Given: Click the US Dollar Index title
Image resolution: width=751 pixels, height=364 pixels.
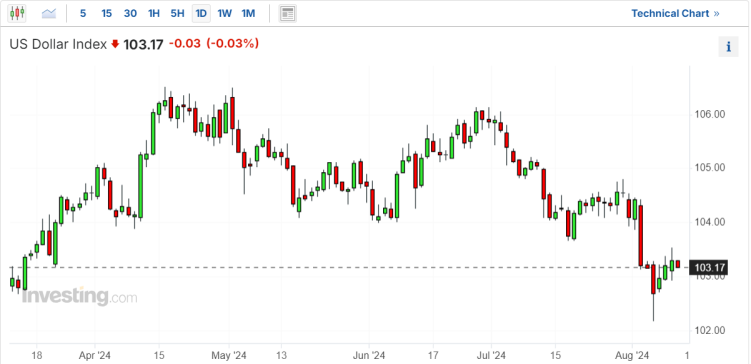Looking at the screenshot, I should 58,45.
